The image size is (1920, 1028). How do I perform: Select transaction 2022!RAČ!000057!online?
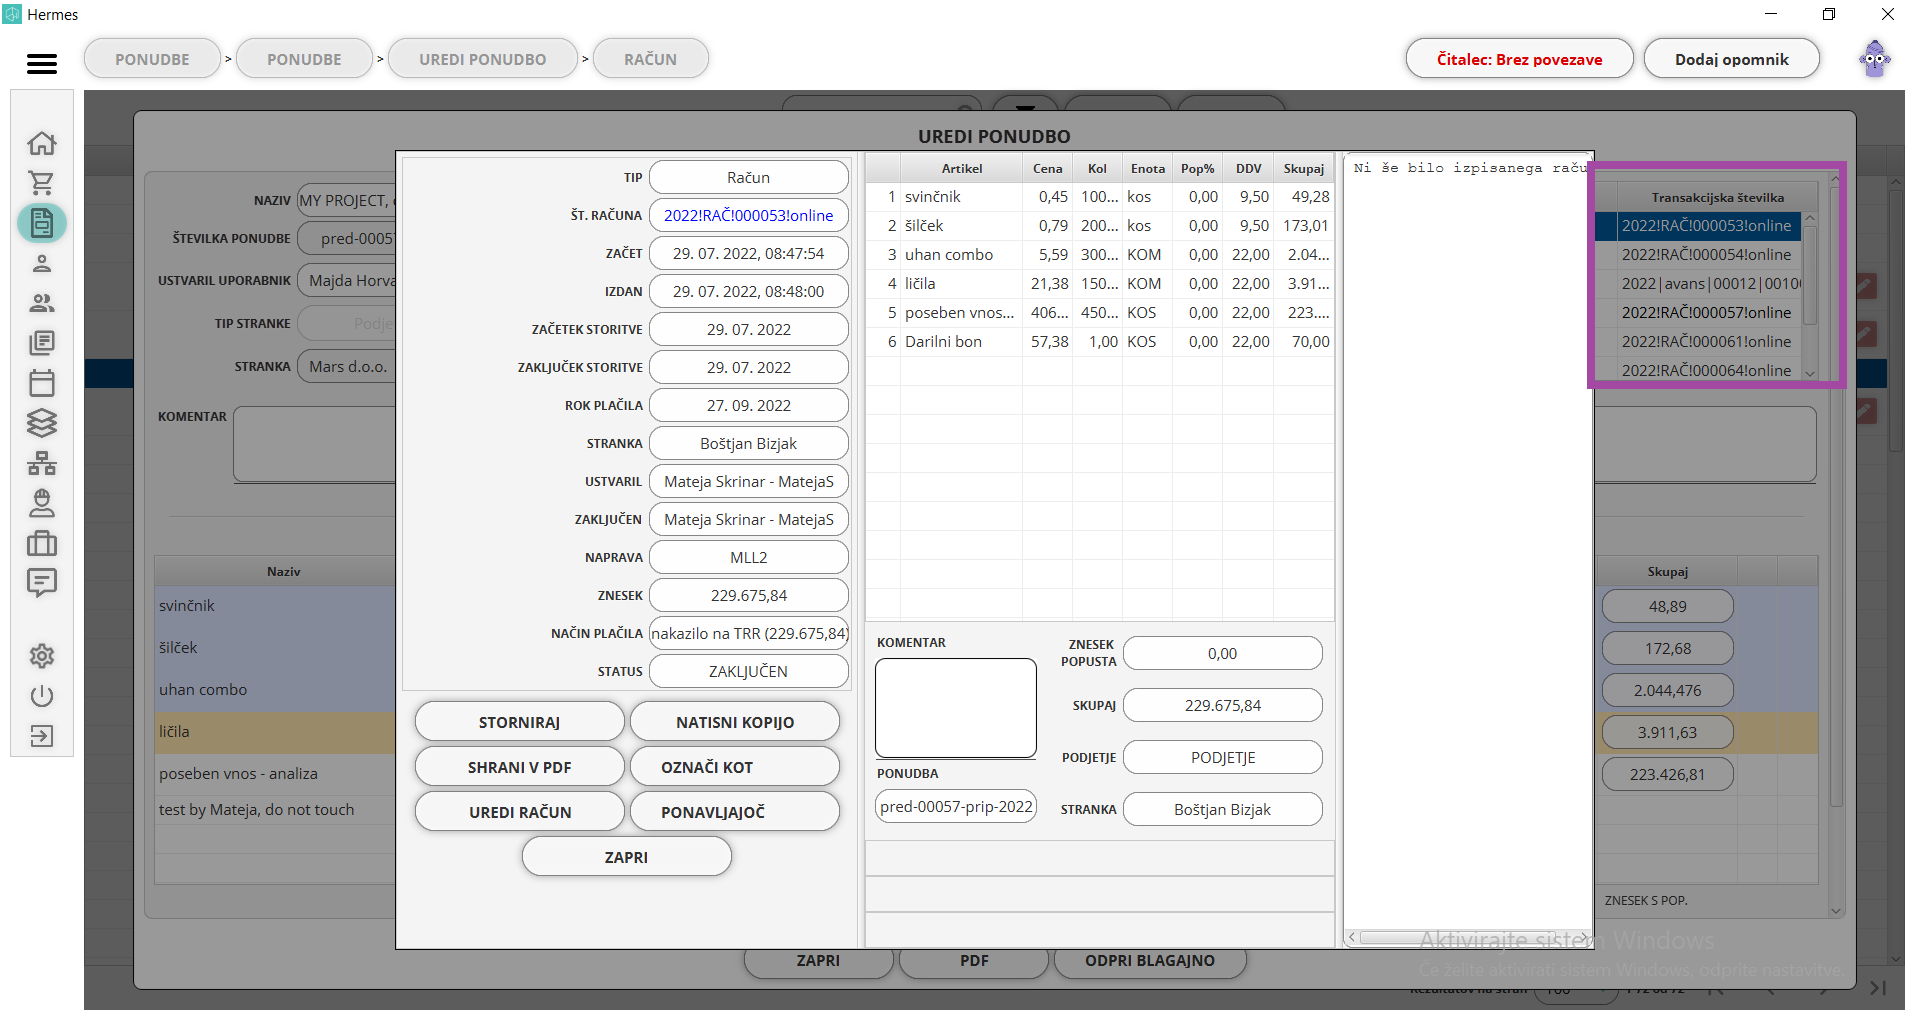point(1706,313)
